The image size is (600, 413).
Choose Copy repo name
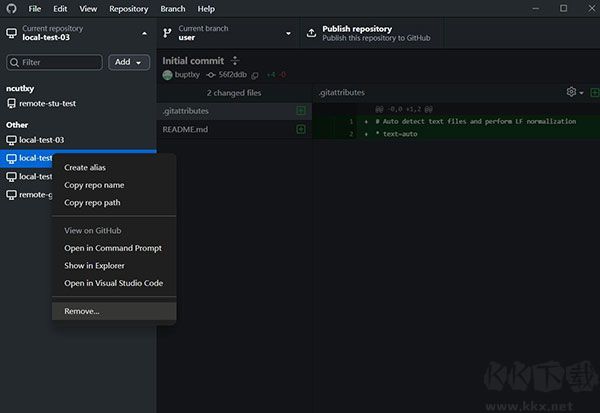coord(114,185)
